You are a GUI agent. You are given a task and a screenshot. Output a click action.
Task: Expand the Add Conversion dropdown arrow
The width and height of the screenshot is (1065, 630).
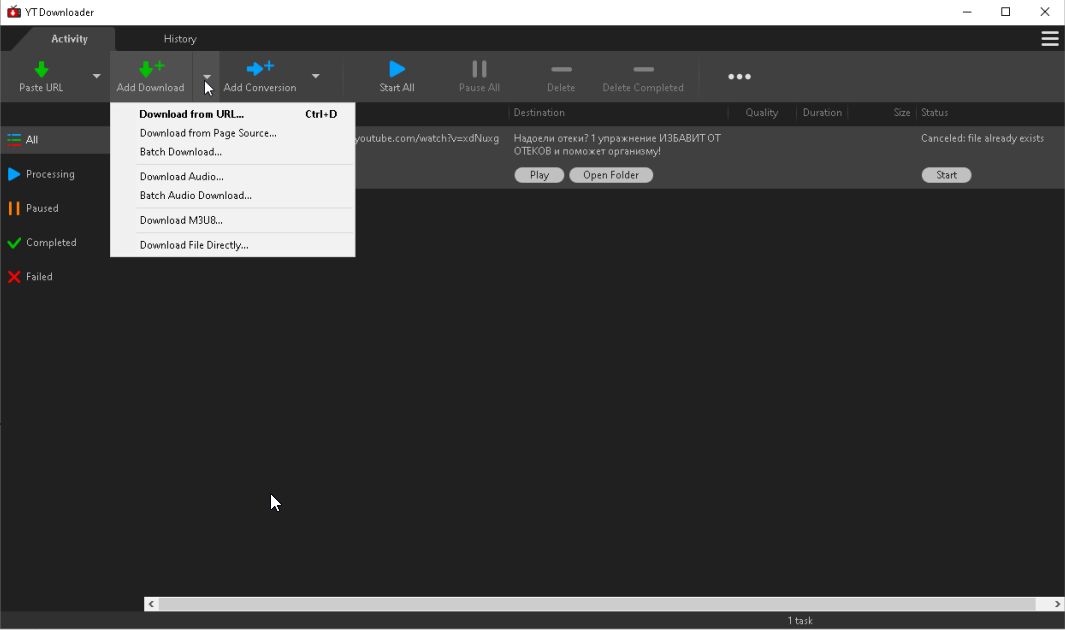tap(316, 76)
